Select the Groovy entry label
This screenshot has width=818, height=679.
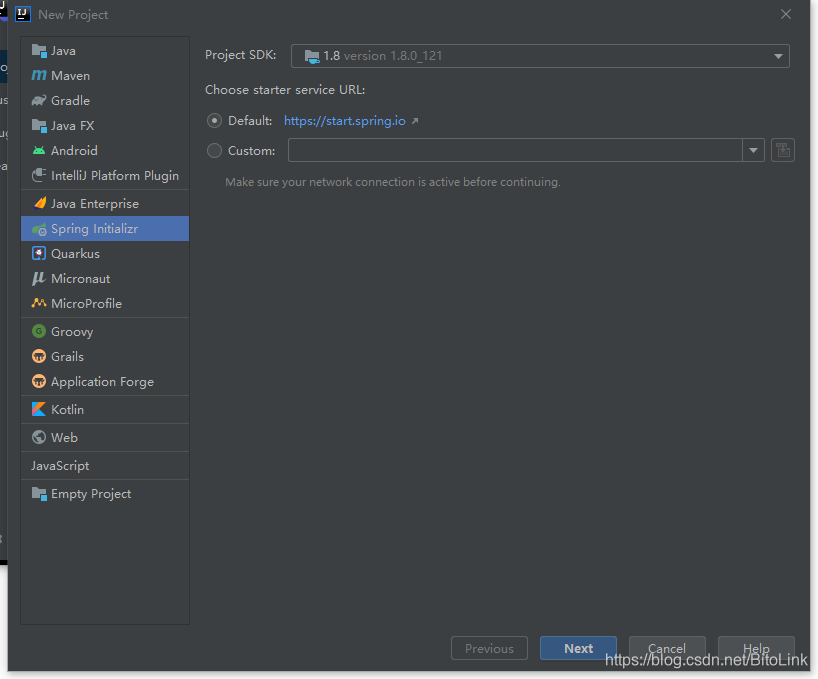tap(72, 332)
